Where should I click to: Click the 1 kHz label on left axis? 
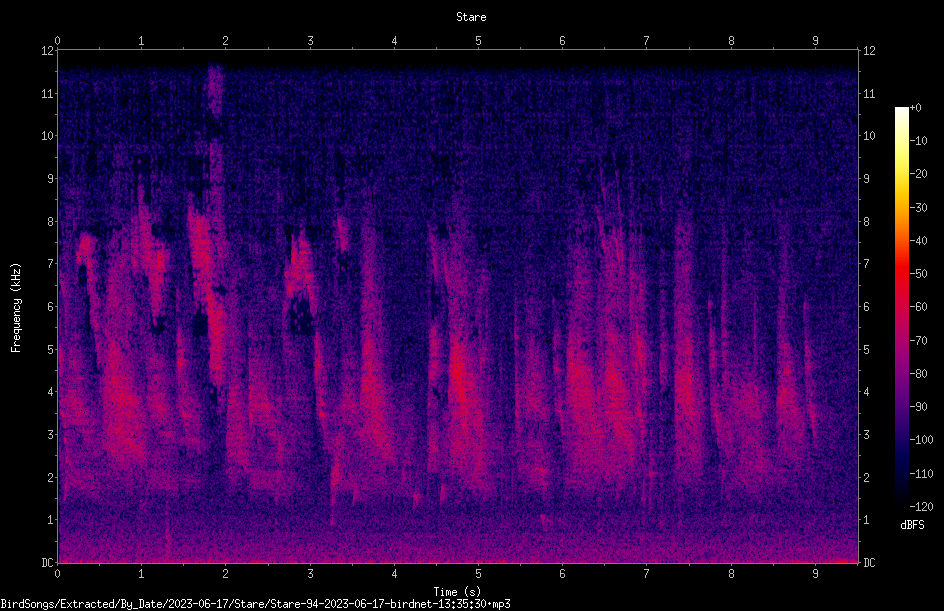[x=51, y=520]
